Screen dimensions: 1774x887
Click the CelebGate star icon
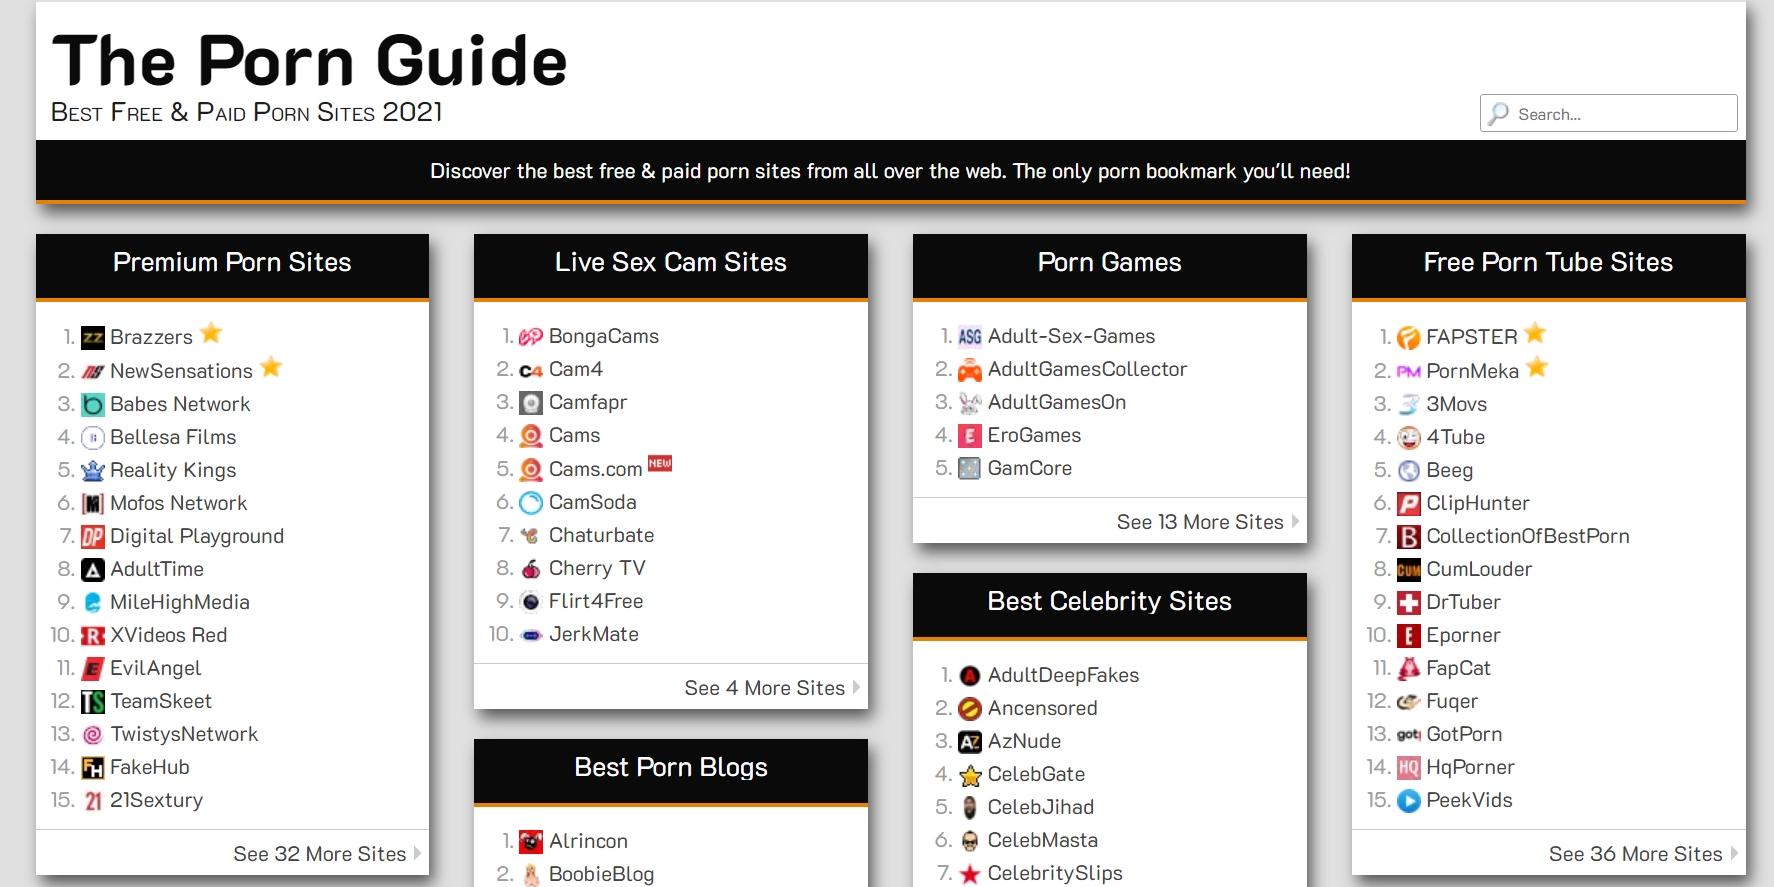970,775
